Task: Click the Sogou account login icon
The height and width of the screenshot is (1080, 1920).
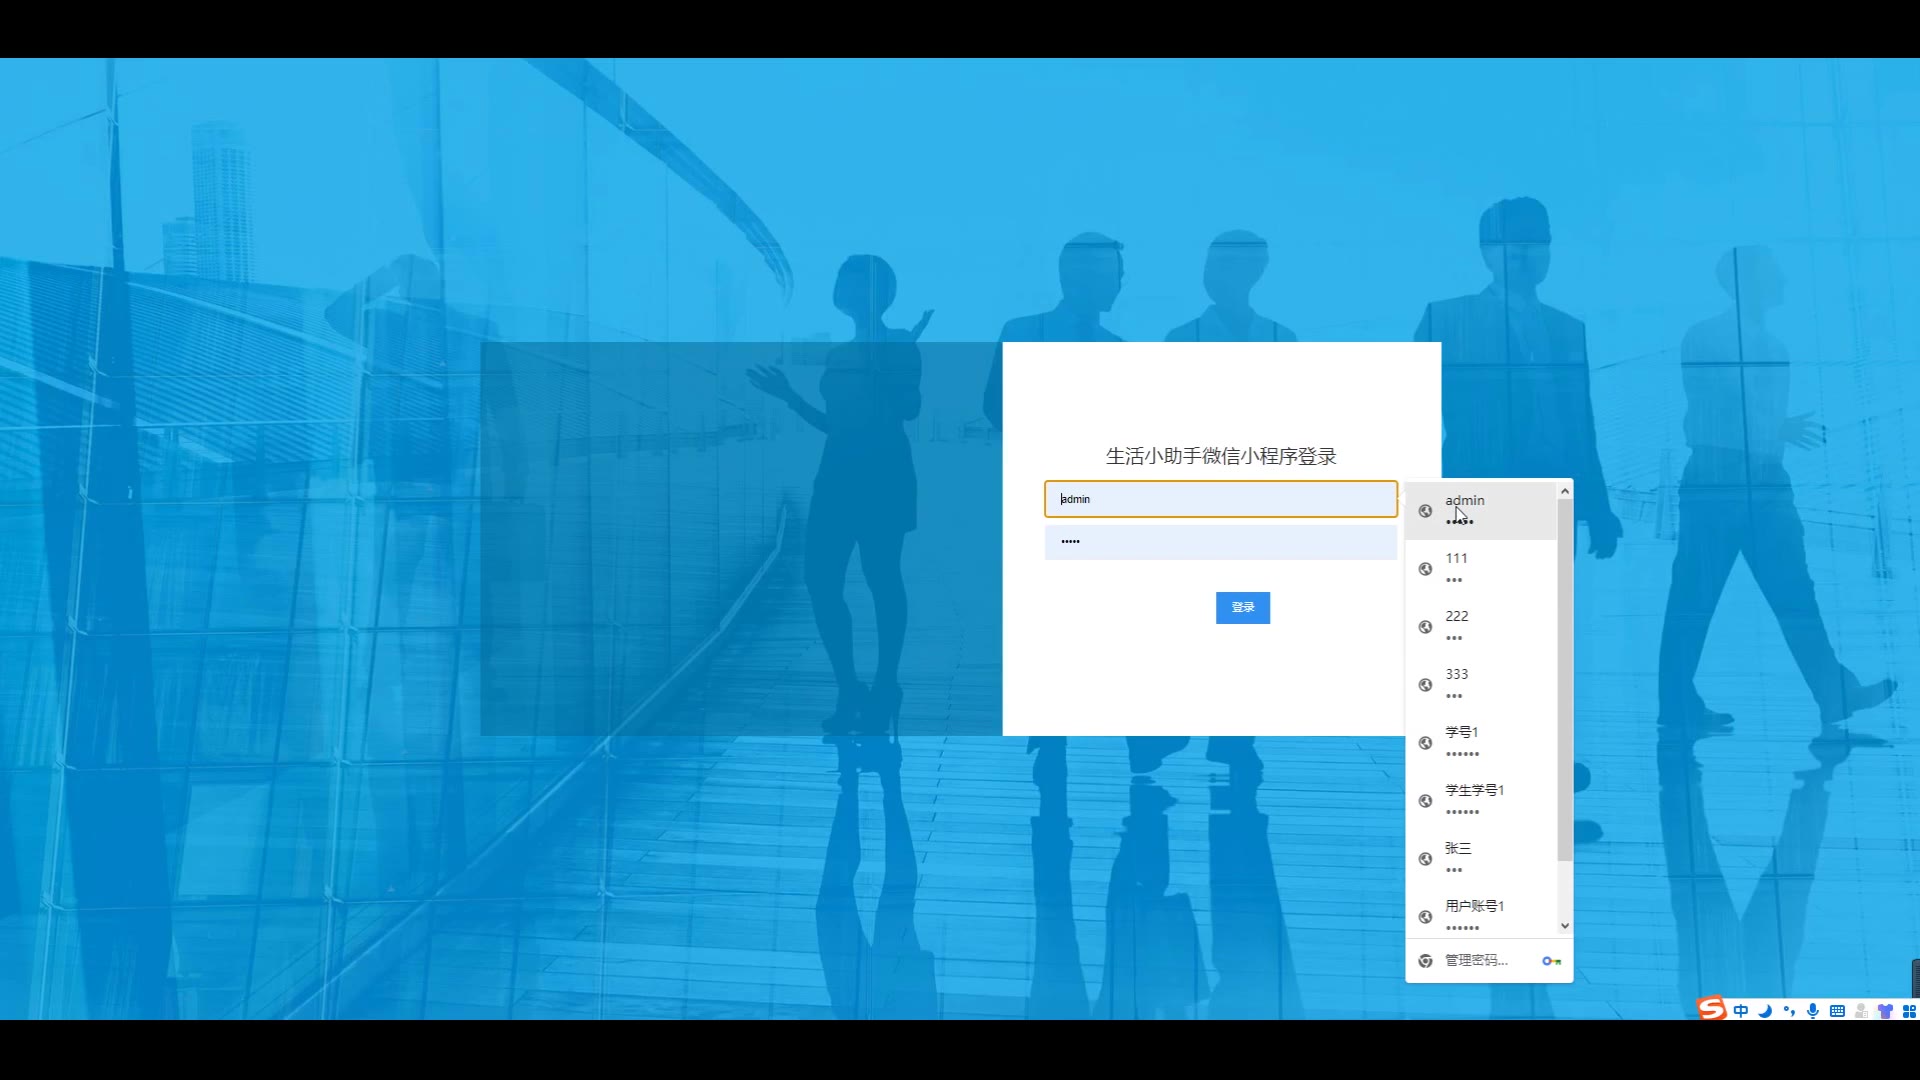Action: point(1861,1011)
